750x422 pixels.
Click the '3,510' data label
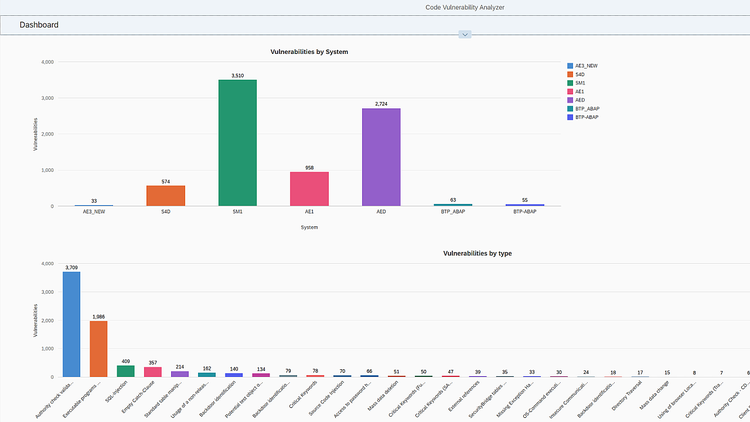tap(238, 76)
